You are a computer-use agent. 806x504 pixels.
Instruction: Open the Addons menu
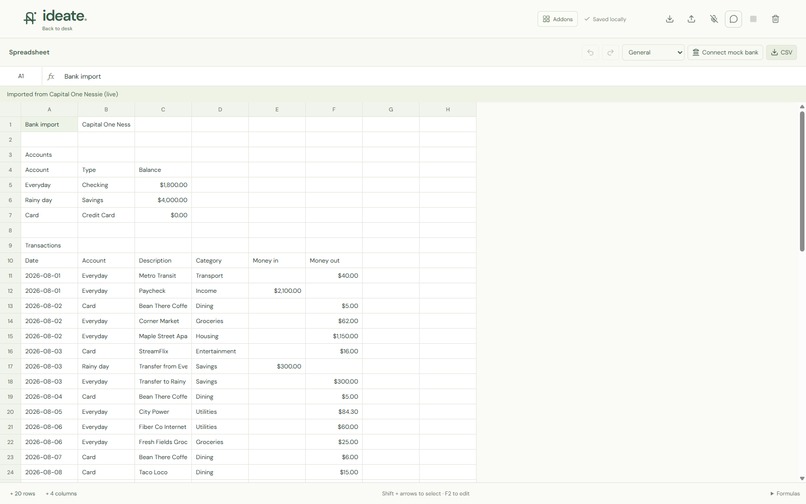tap(557, 19)
